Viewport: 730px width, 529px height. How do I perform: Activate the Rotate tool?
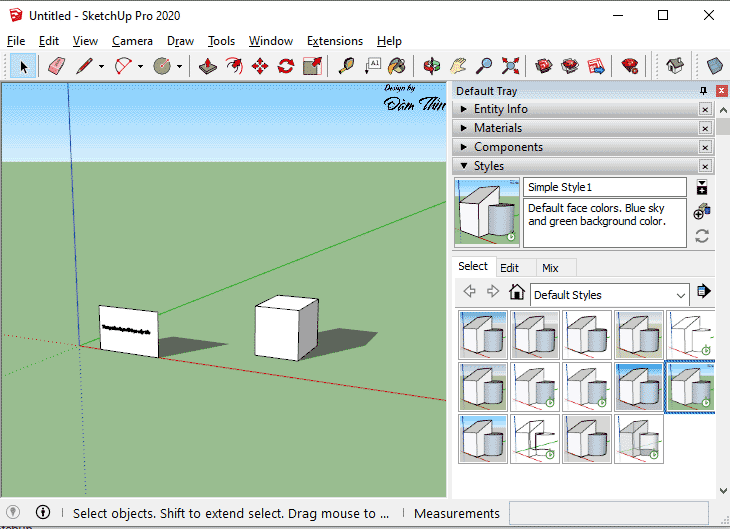click(x=286, y=66)
